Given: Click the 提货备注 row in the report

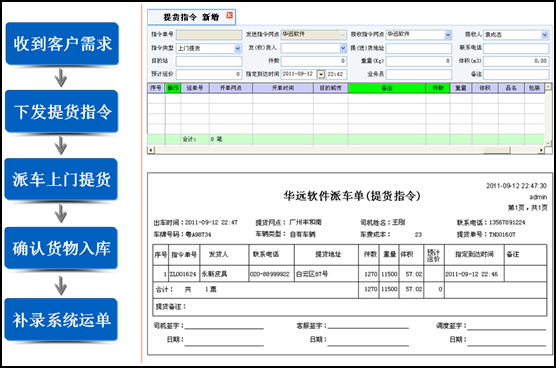Looking at the screenshot, I should (x=350, y=307).
